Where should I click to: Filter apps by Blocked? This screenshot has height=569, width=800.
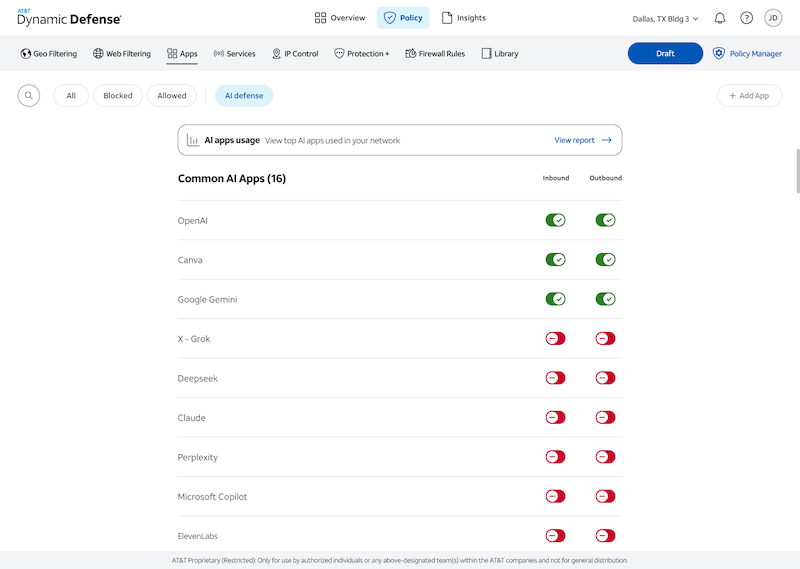(118, 95)
